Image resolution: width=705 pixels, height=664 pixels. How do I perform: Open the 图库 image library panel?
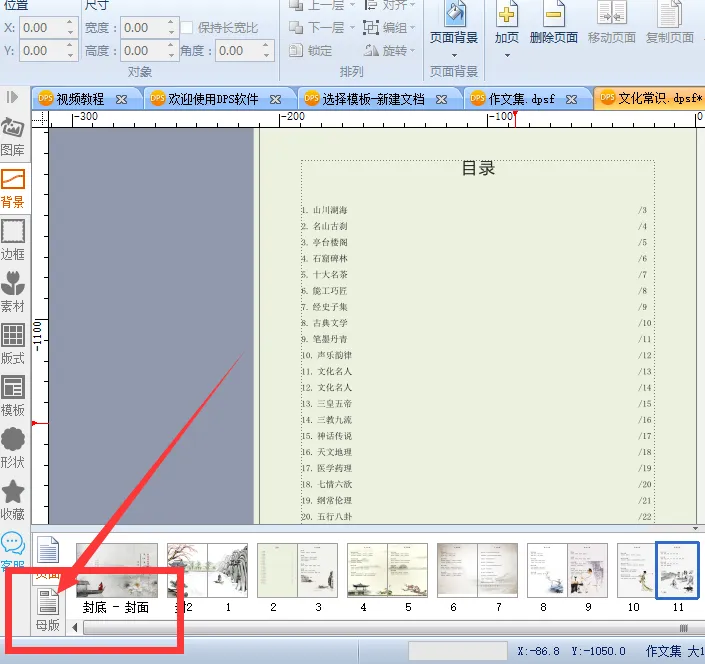(13, 137)
